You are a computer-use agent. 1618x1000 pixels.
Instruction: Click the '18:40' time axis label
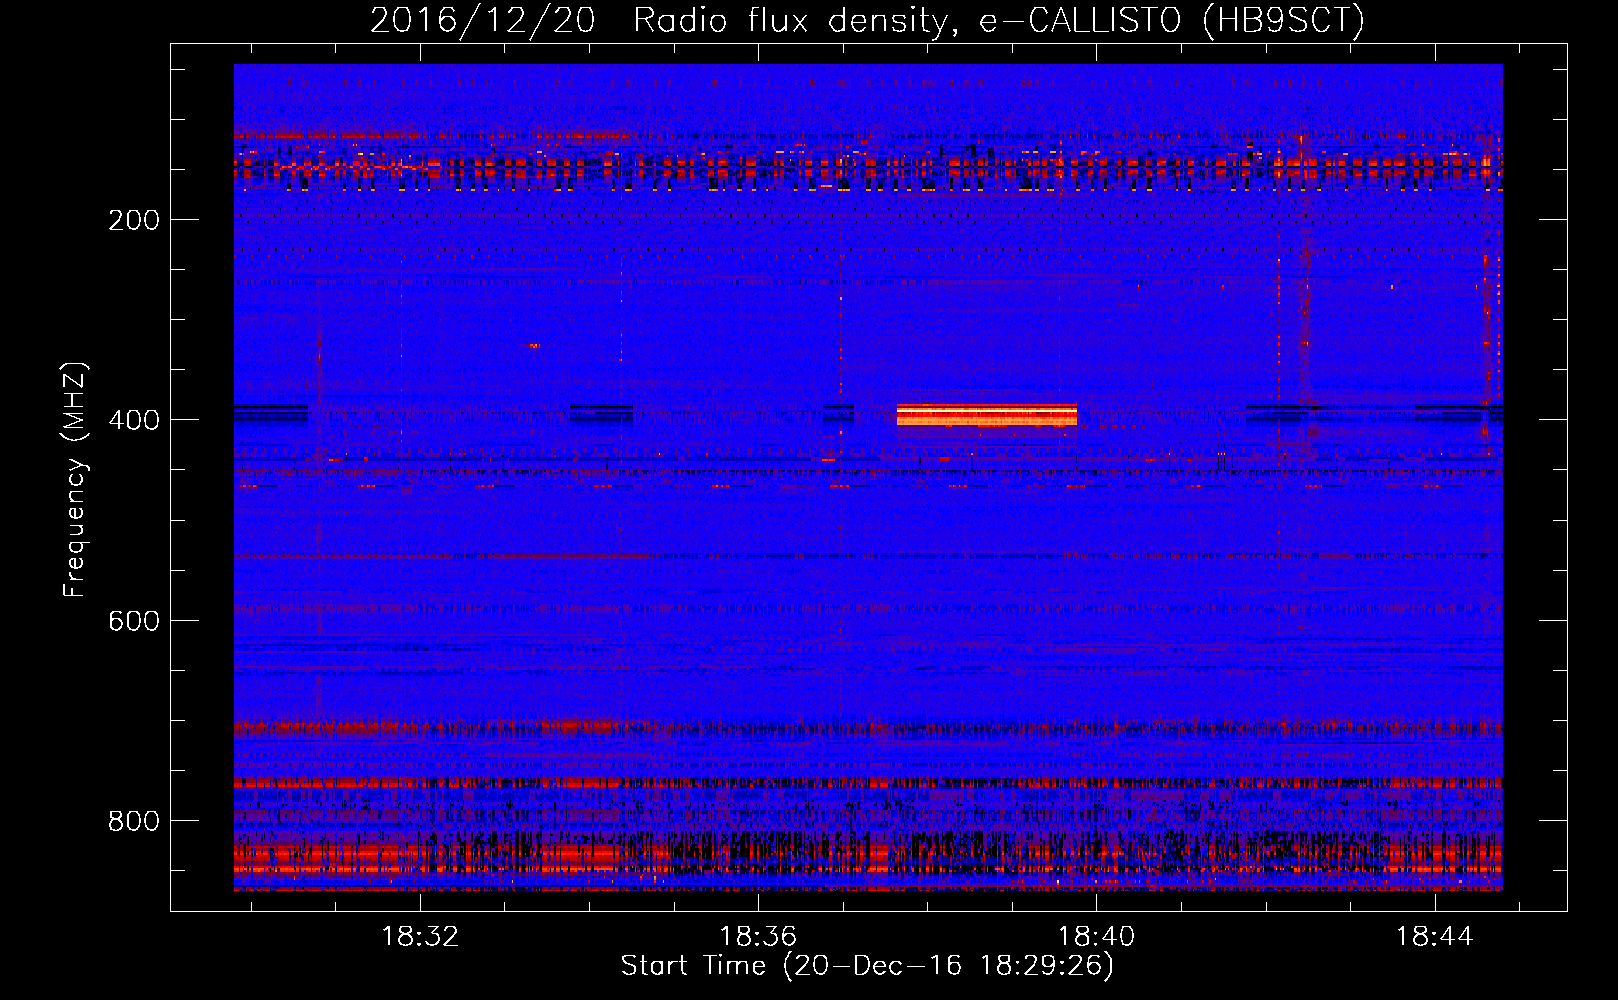point(1097,936)
